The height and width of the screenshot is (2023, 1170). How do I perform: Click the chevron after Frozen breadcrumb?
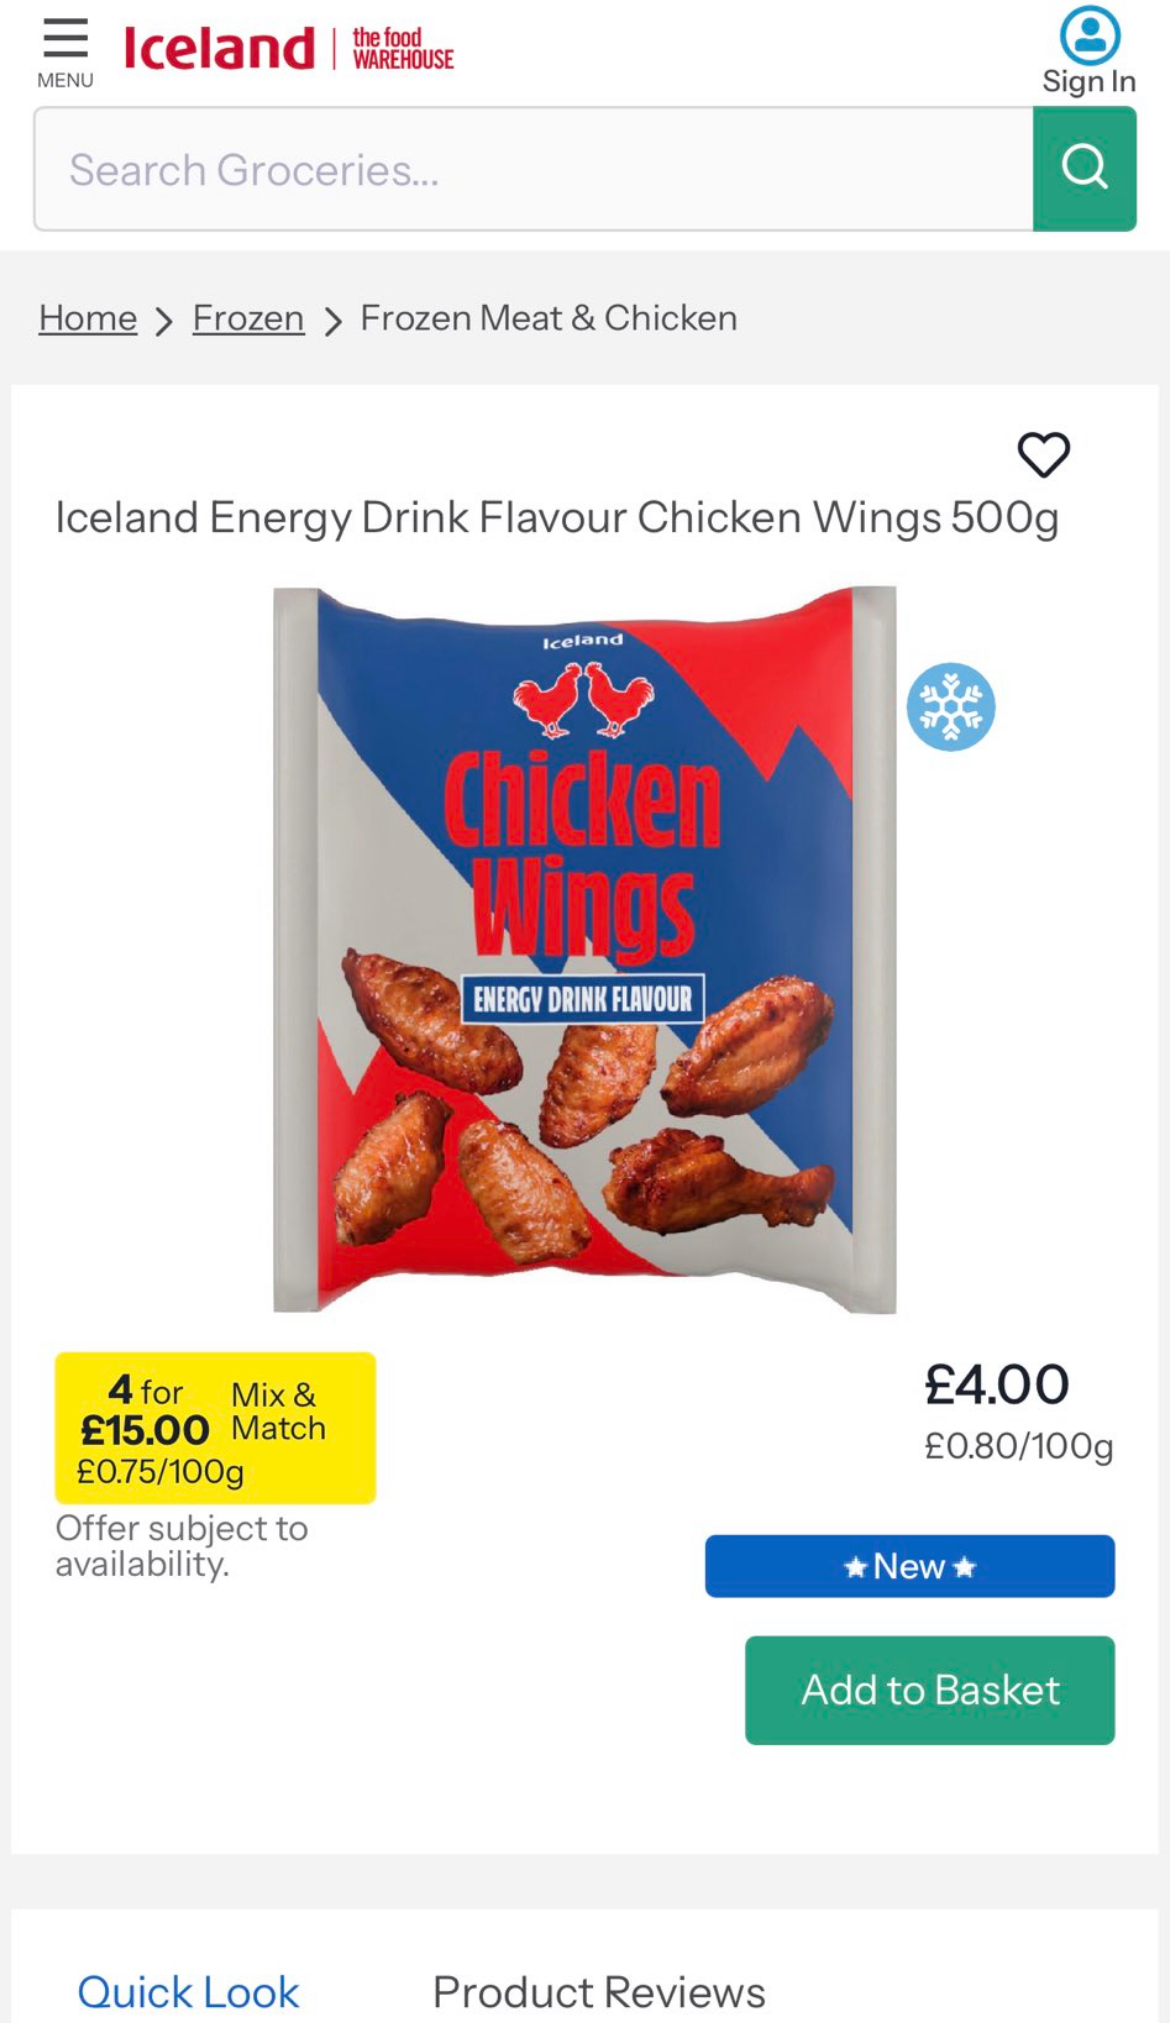(x=333, y=321)
